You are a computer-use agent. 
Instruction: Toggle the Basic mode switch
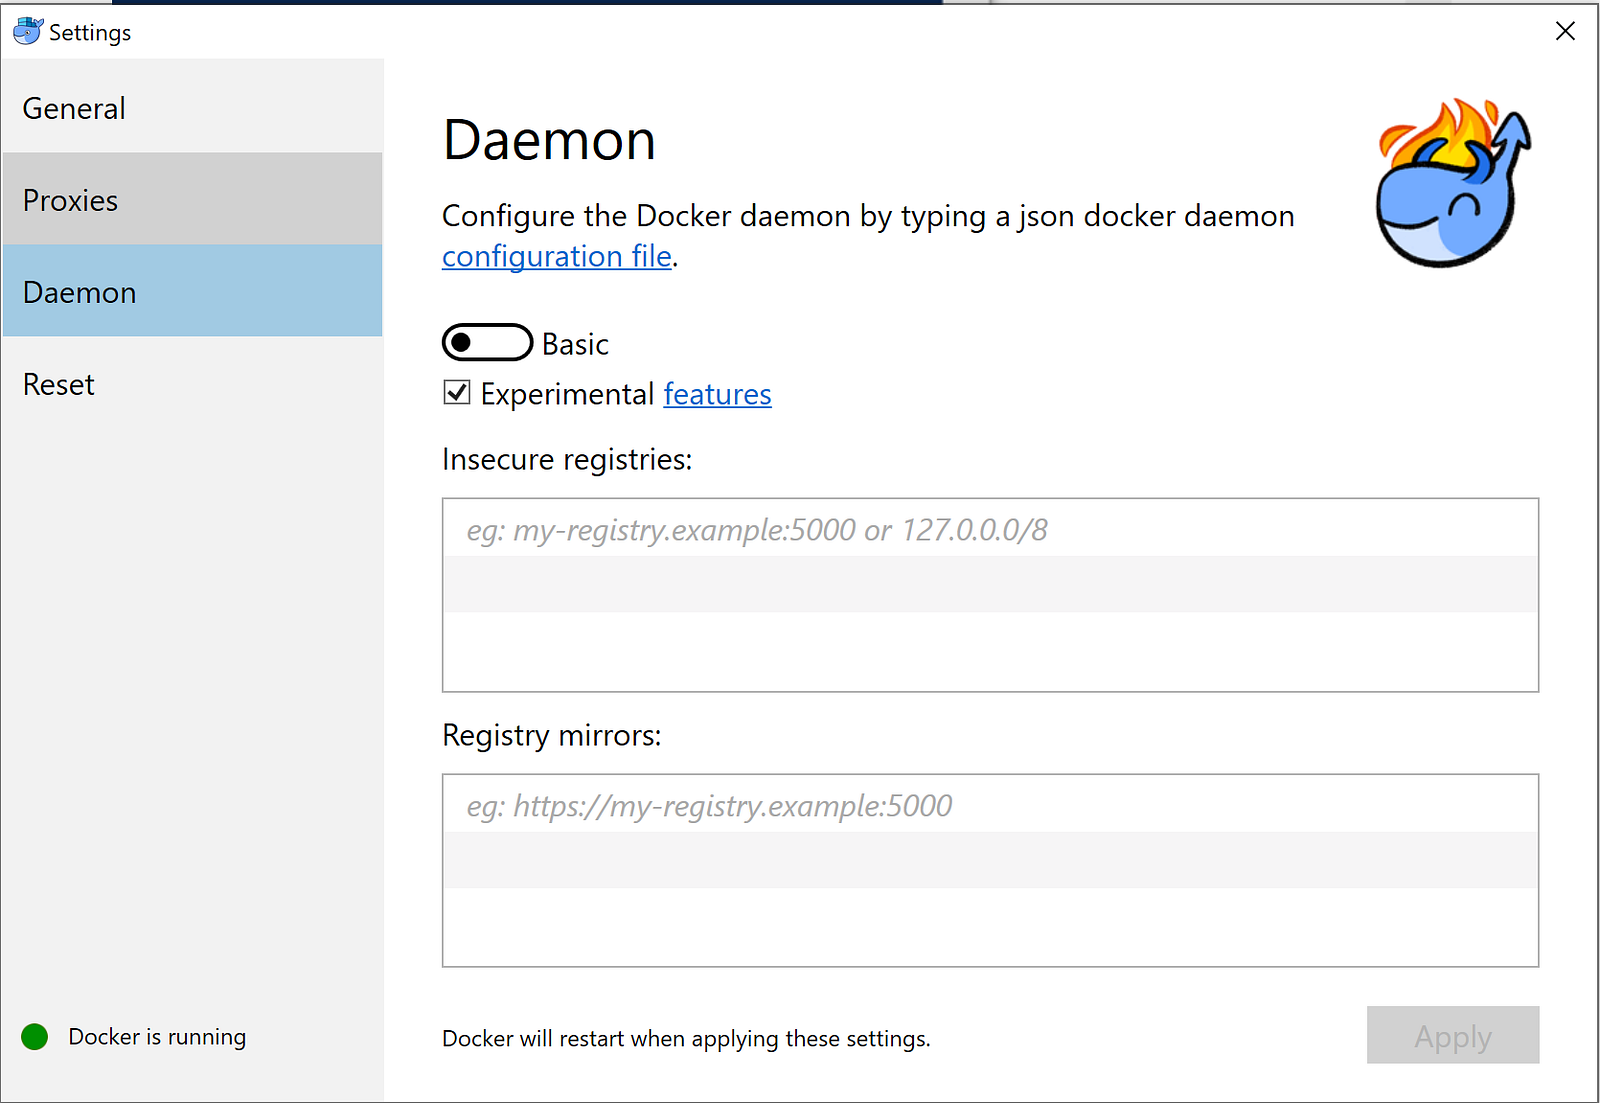point(487,343)
